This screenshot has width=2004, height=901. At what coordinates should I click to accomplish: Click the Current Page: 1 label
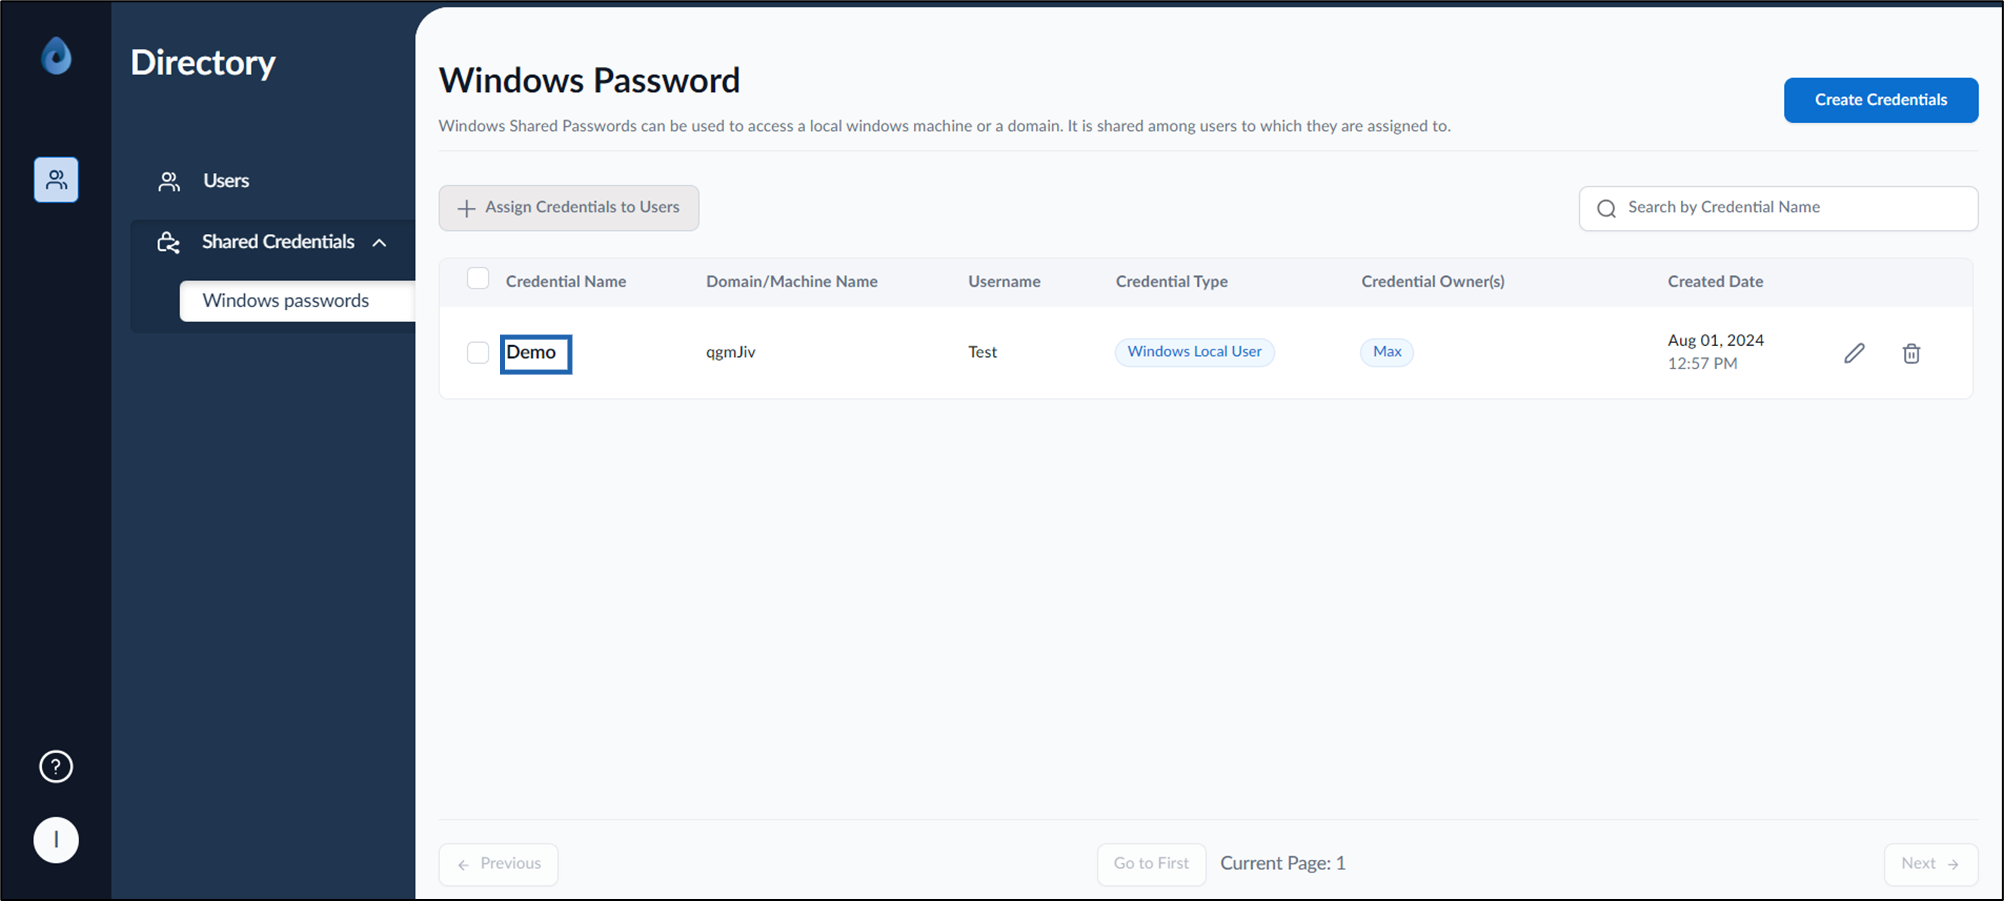(x=1283, y=863)
